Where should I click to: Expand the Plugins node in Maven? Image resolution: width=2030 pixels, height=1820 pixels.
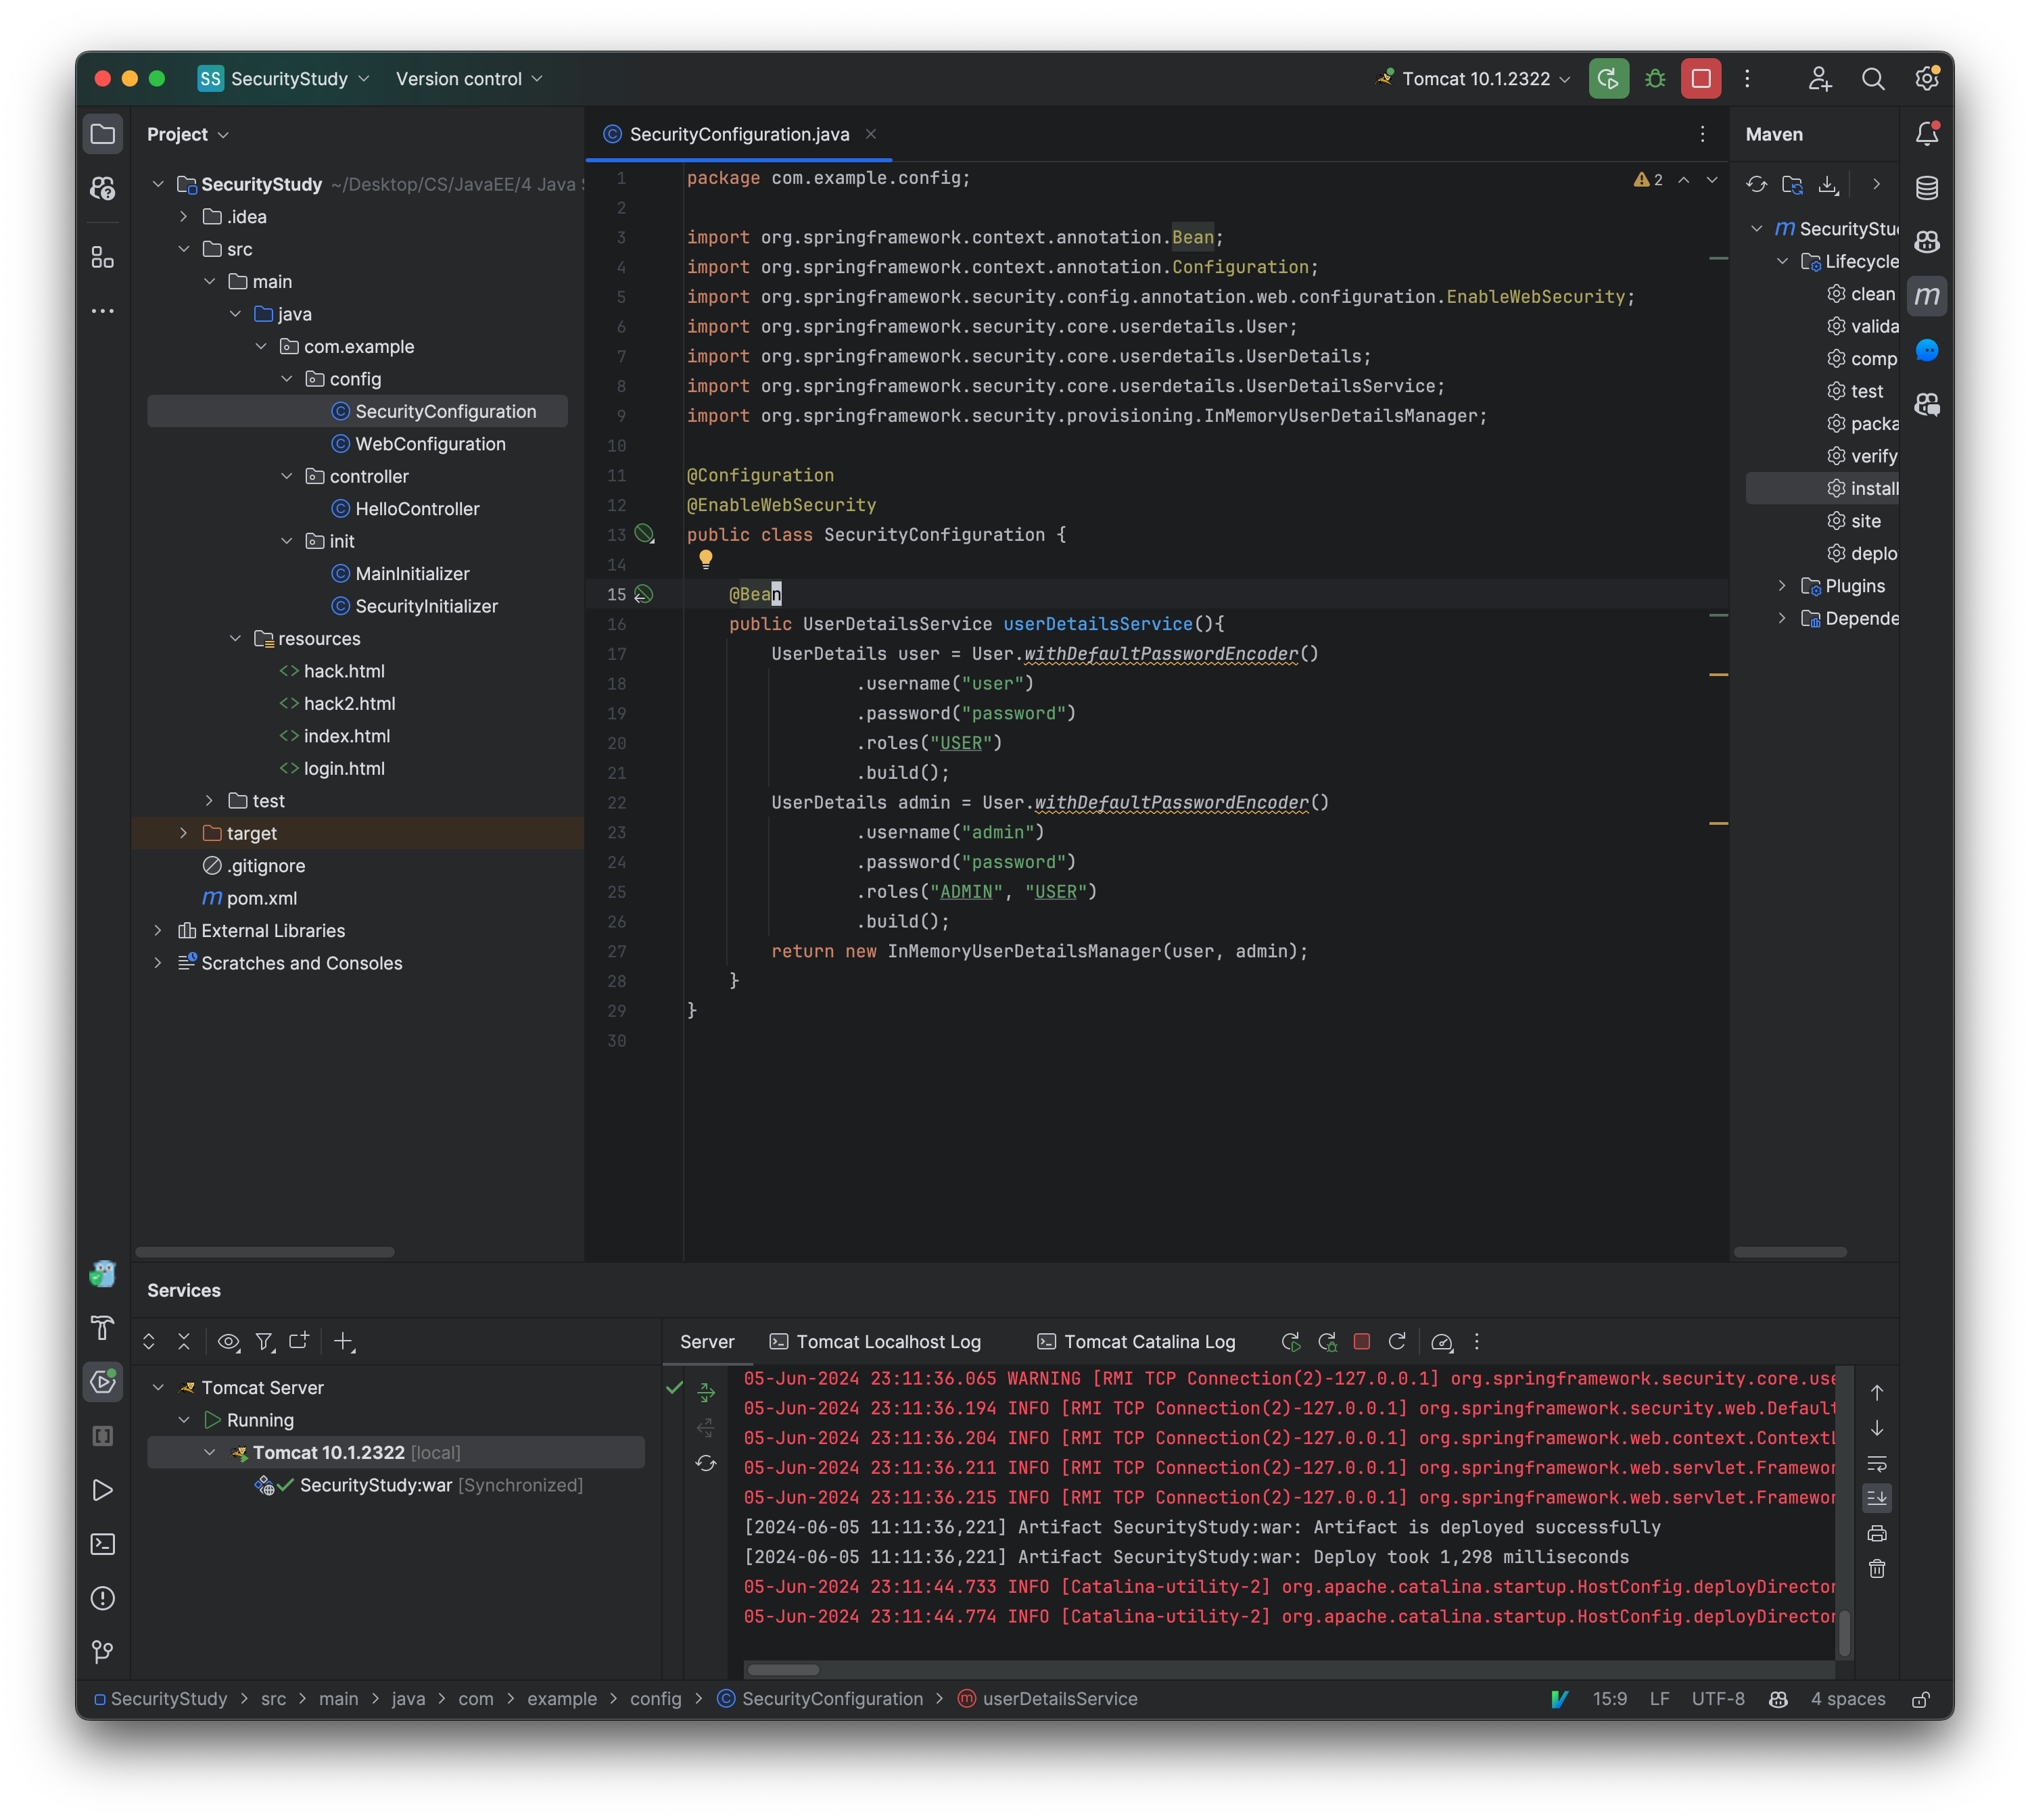[1782, 586]
